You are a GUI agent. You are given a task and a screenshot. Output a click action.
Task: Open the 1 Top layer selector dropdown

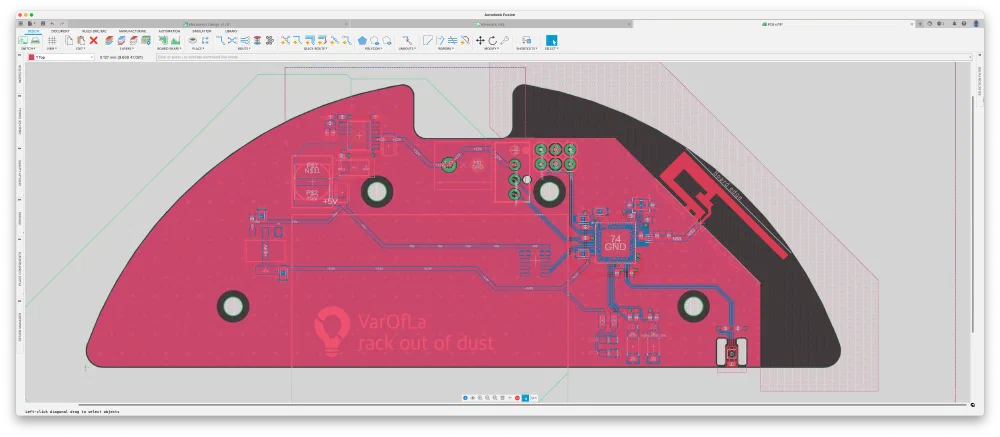(61, 57)
